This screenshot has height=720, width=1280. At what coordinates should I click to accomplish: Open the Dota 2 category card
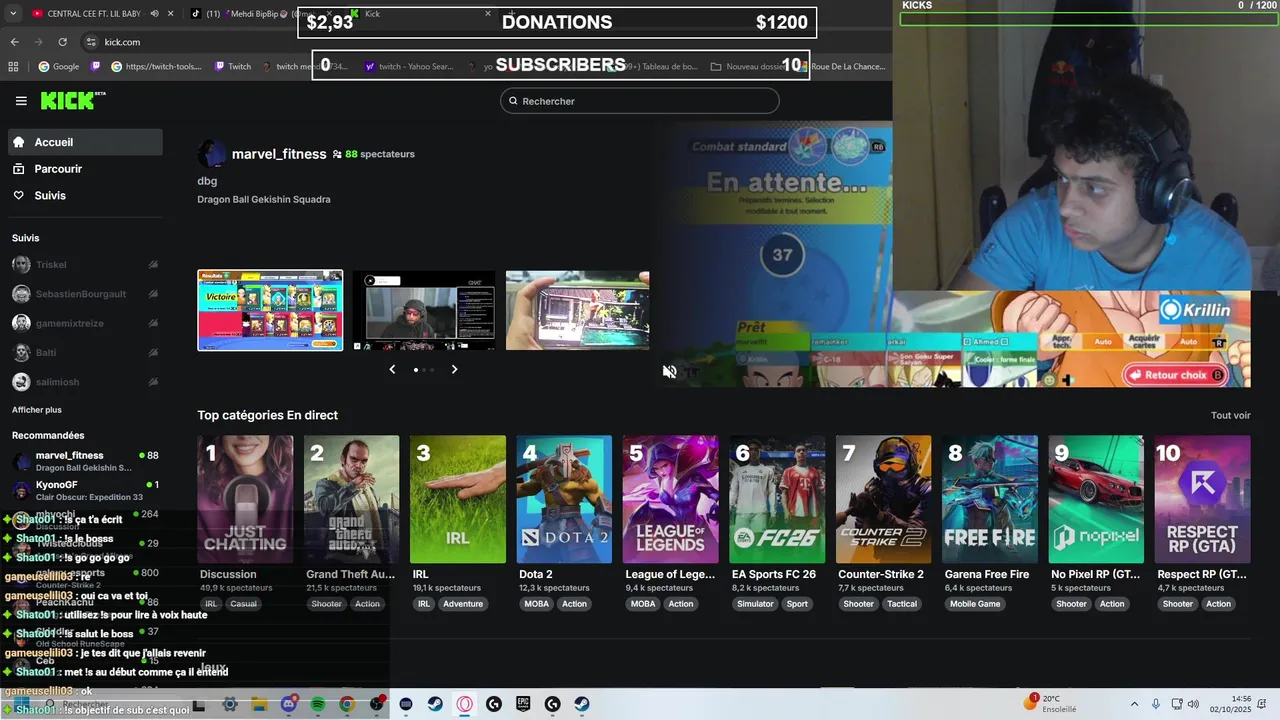coord(564,499)
